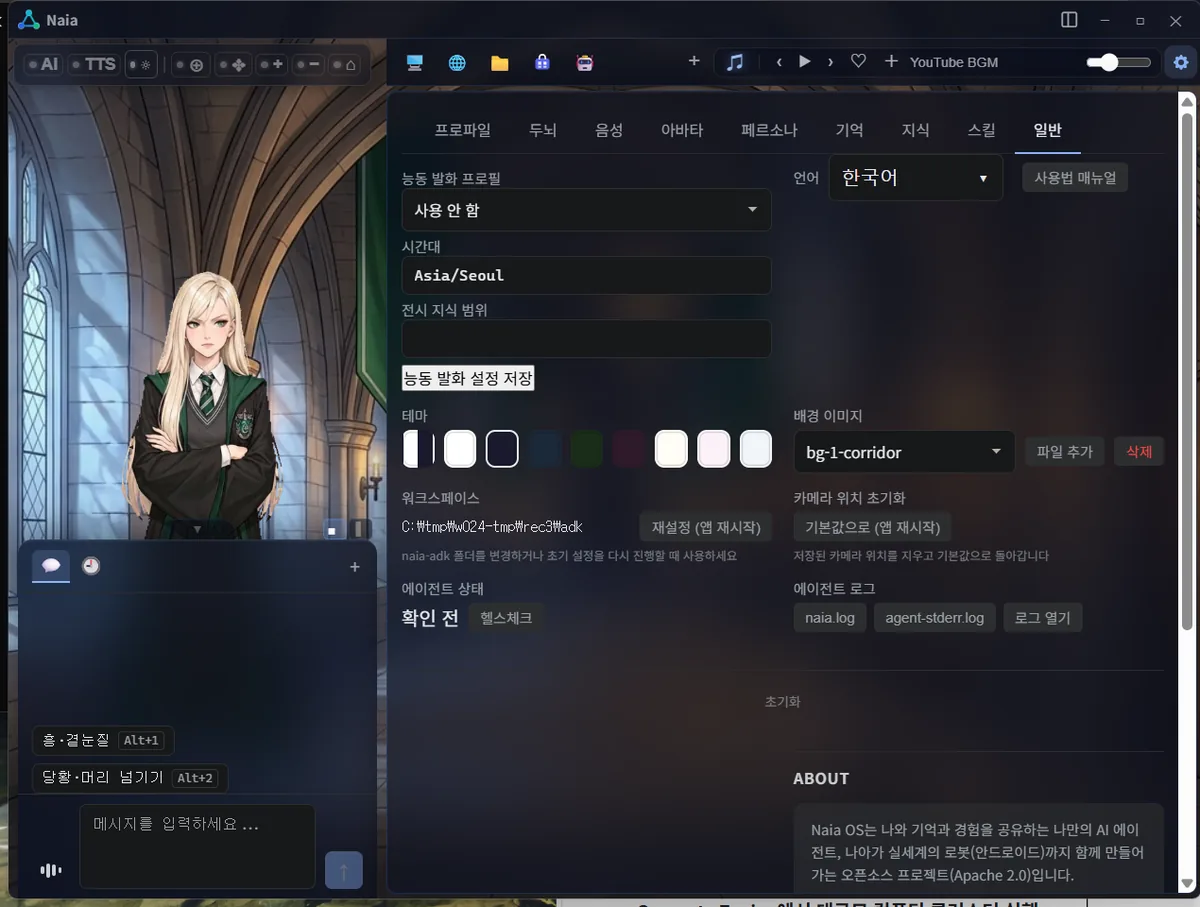The height and width of the screenshot is (907, 1200).
Task: Click the heart favorite icon
Action: pos(858,62)
